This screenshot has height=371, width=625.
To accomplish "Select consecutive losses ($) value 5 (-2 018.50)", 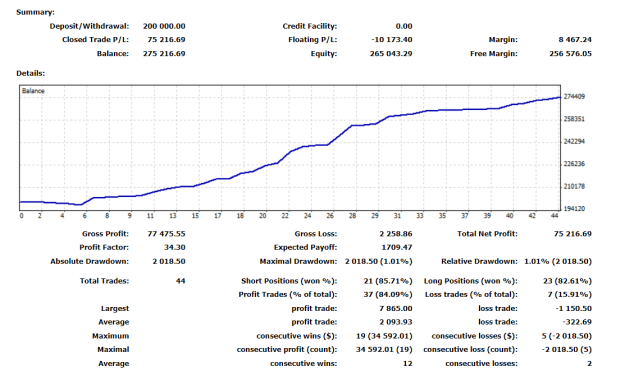I will tap(566, 336).
